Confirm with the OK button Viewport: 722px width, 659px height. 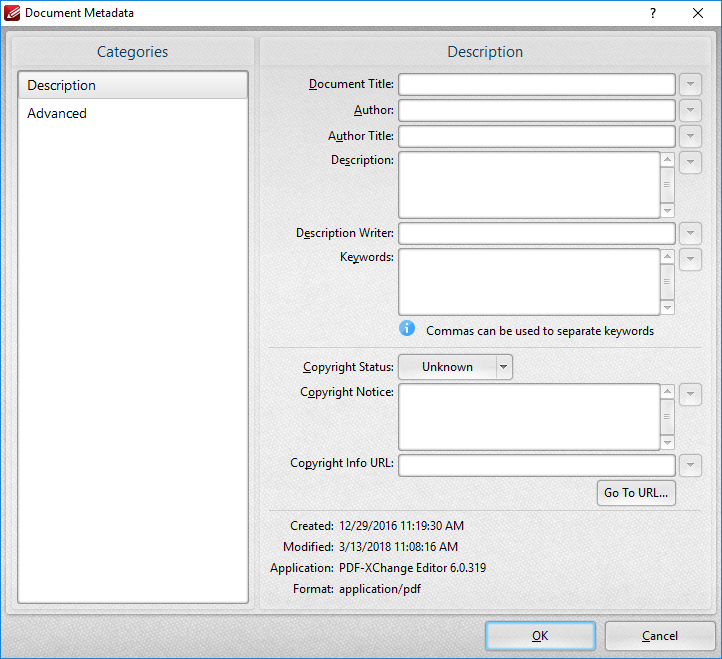pyautogui.click(x=540, y=636)
